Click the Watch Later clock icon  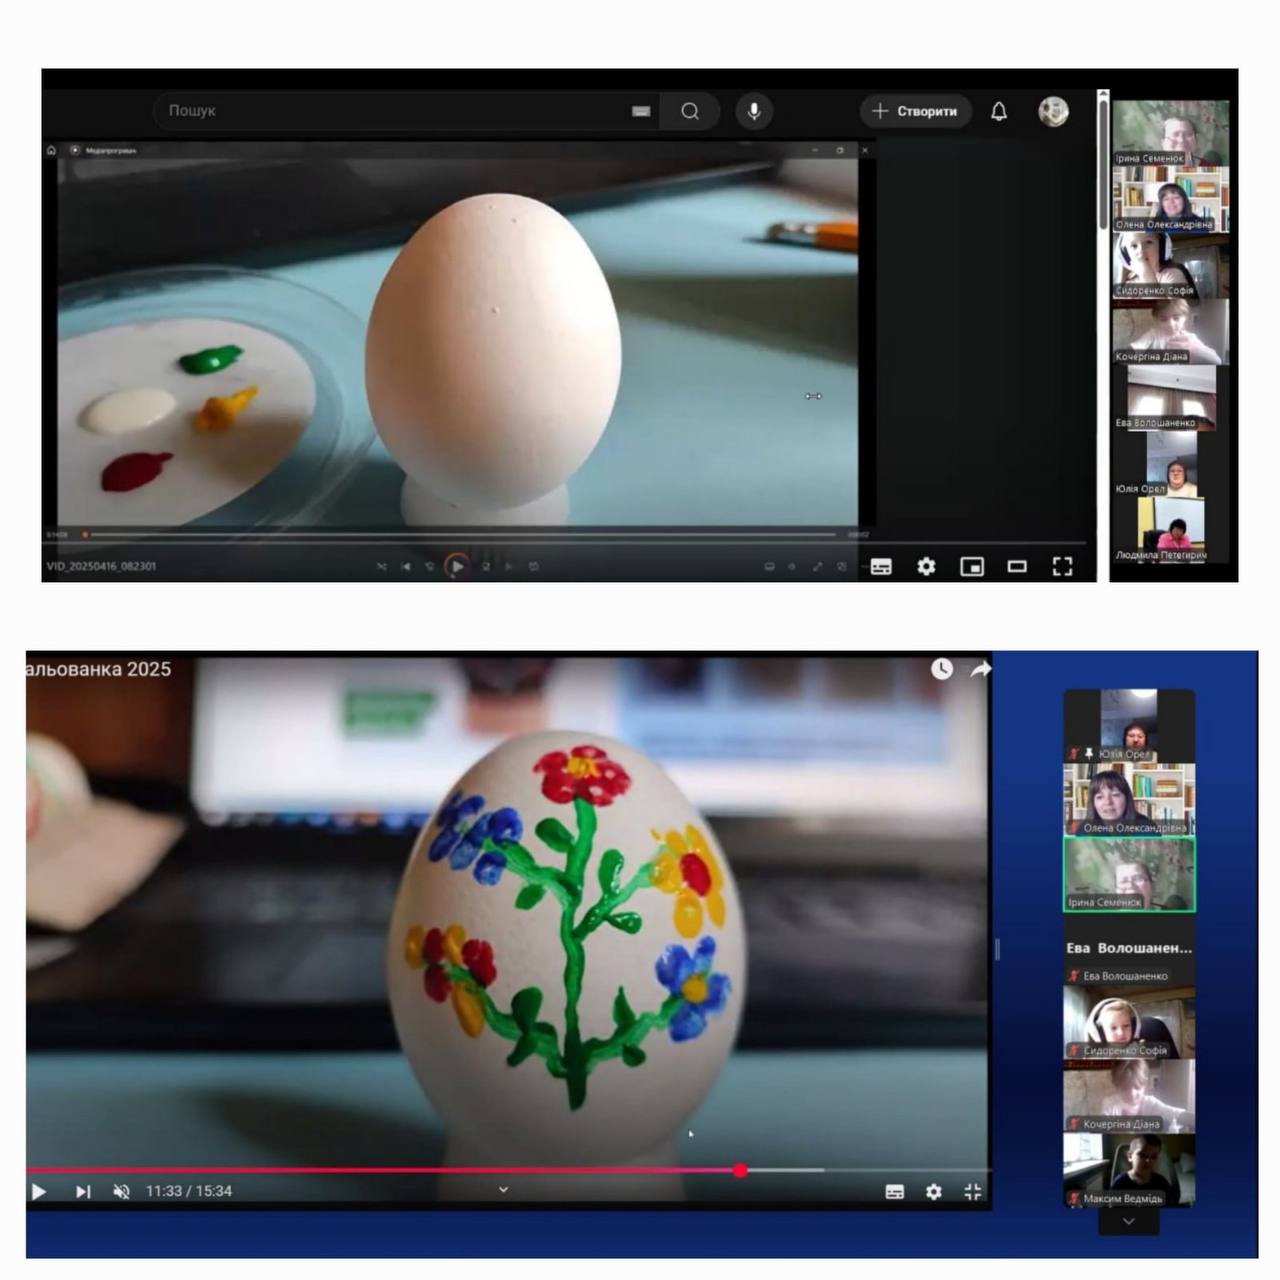click(942, 669)
